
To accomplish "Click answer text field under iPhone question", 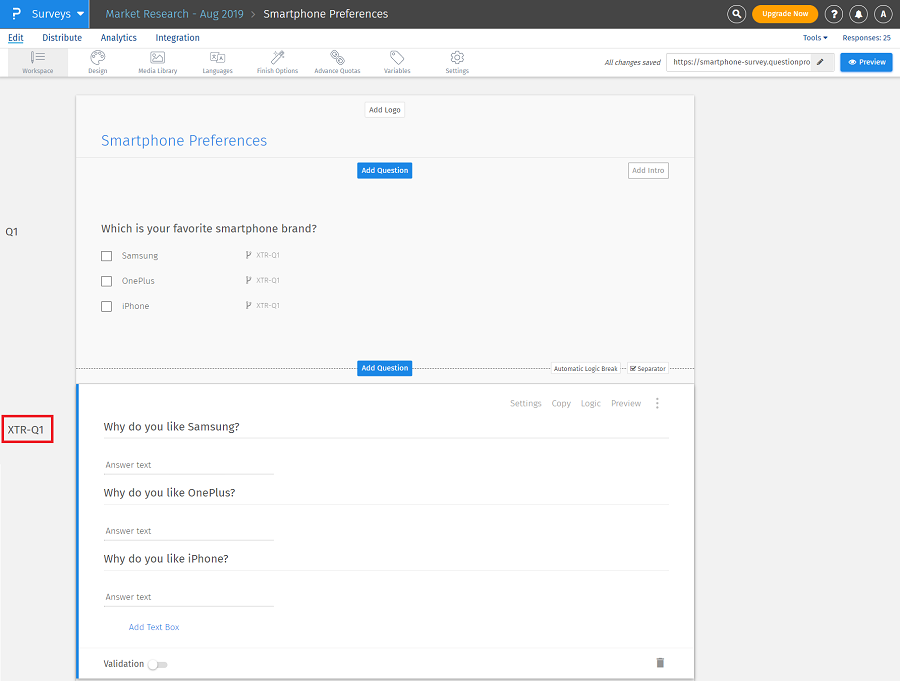I will [188, 597].
